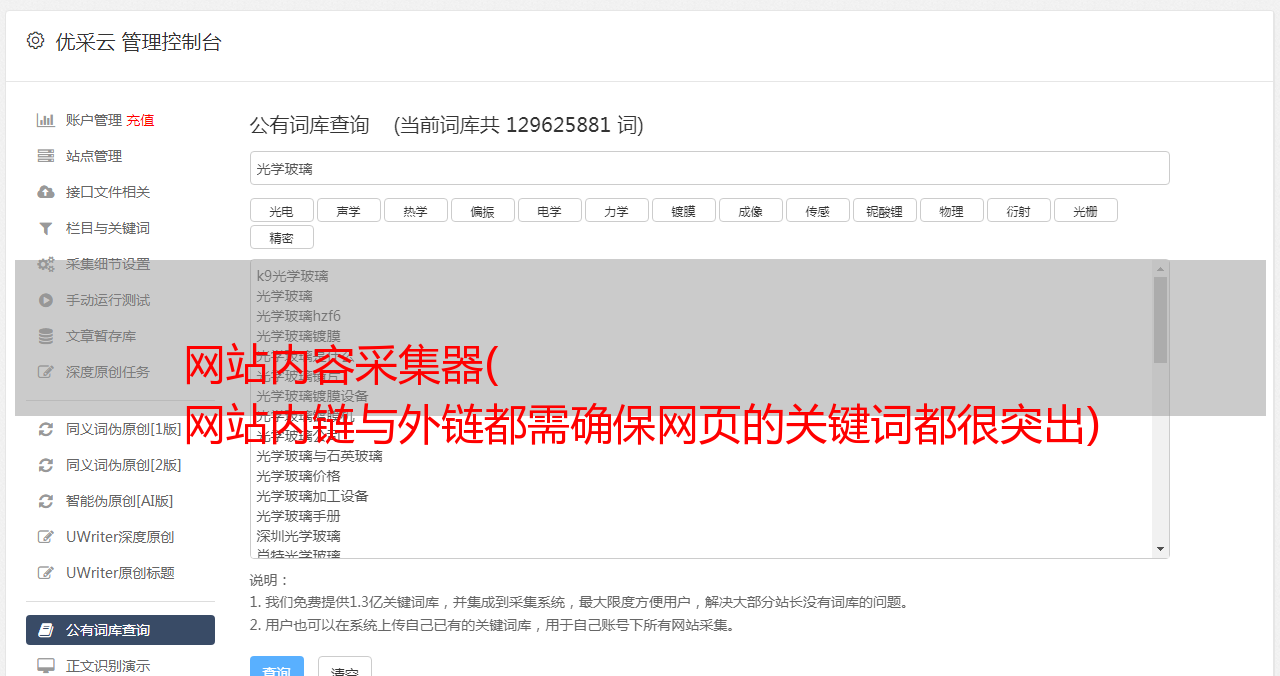Click the play circle icon for 手动运行测试
This screenshot has height=676, width=1280.
45,300
